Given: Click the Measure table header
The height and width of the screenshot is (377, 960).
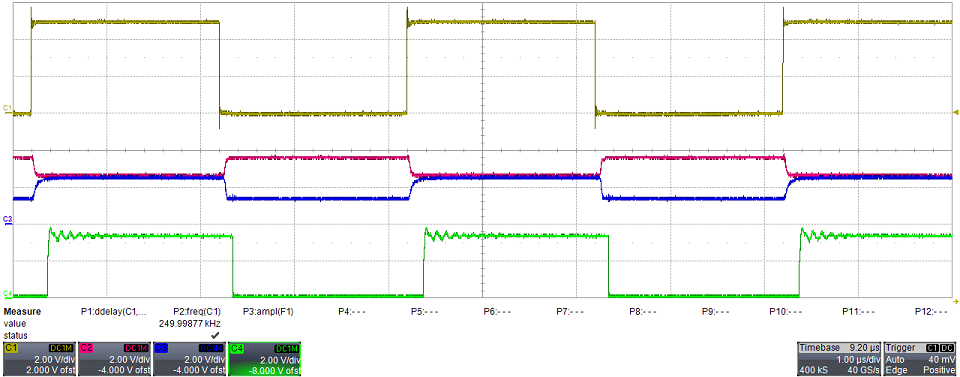Looking at the screenshot, I should 23,312.
